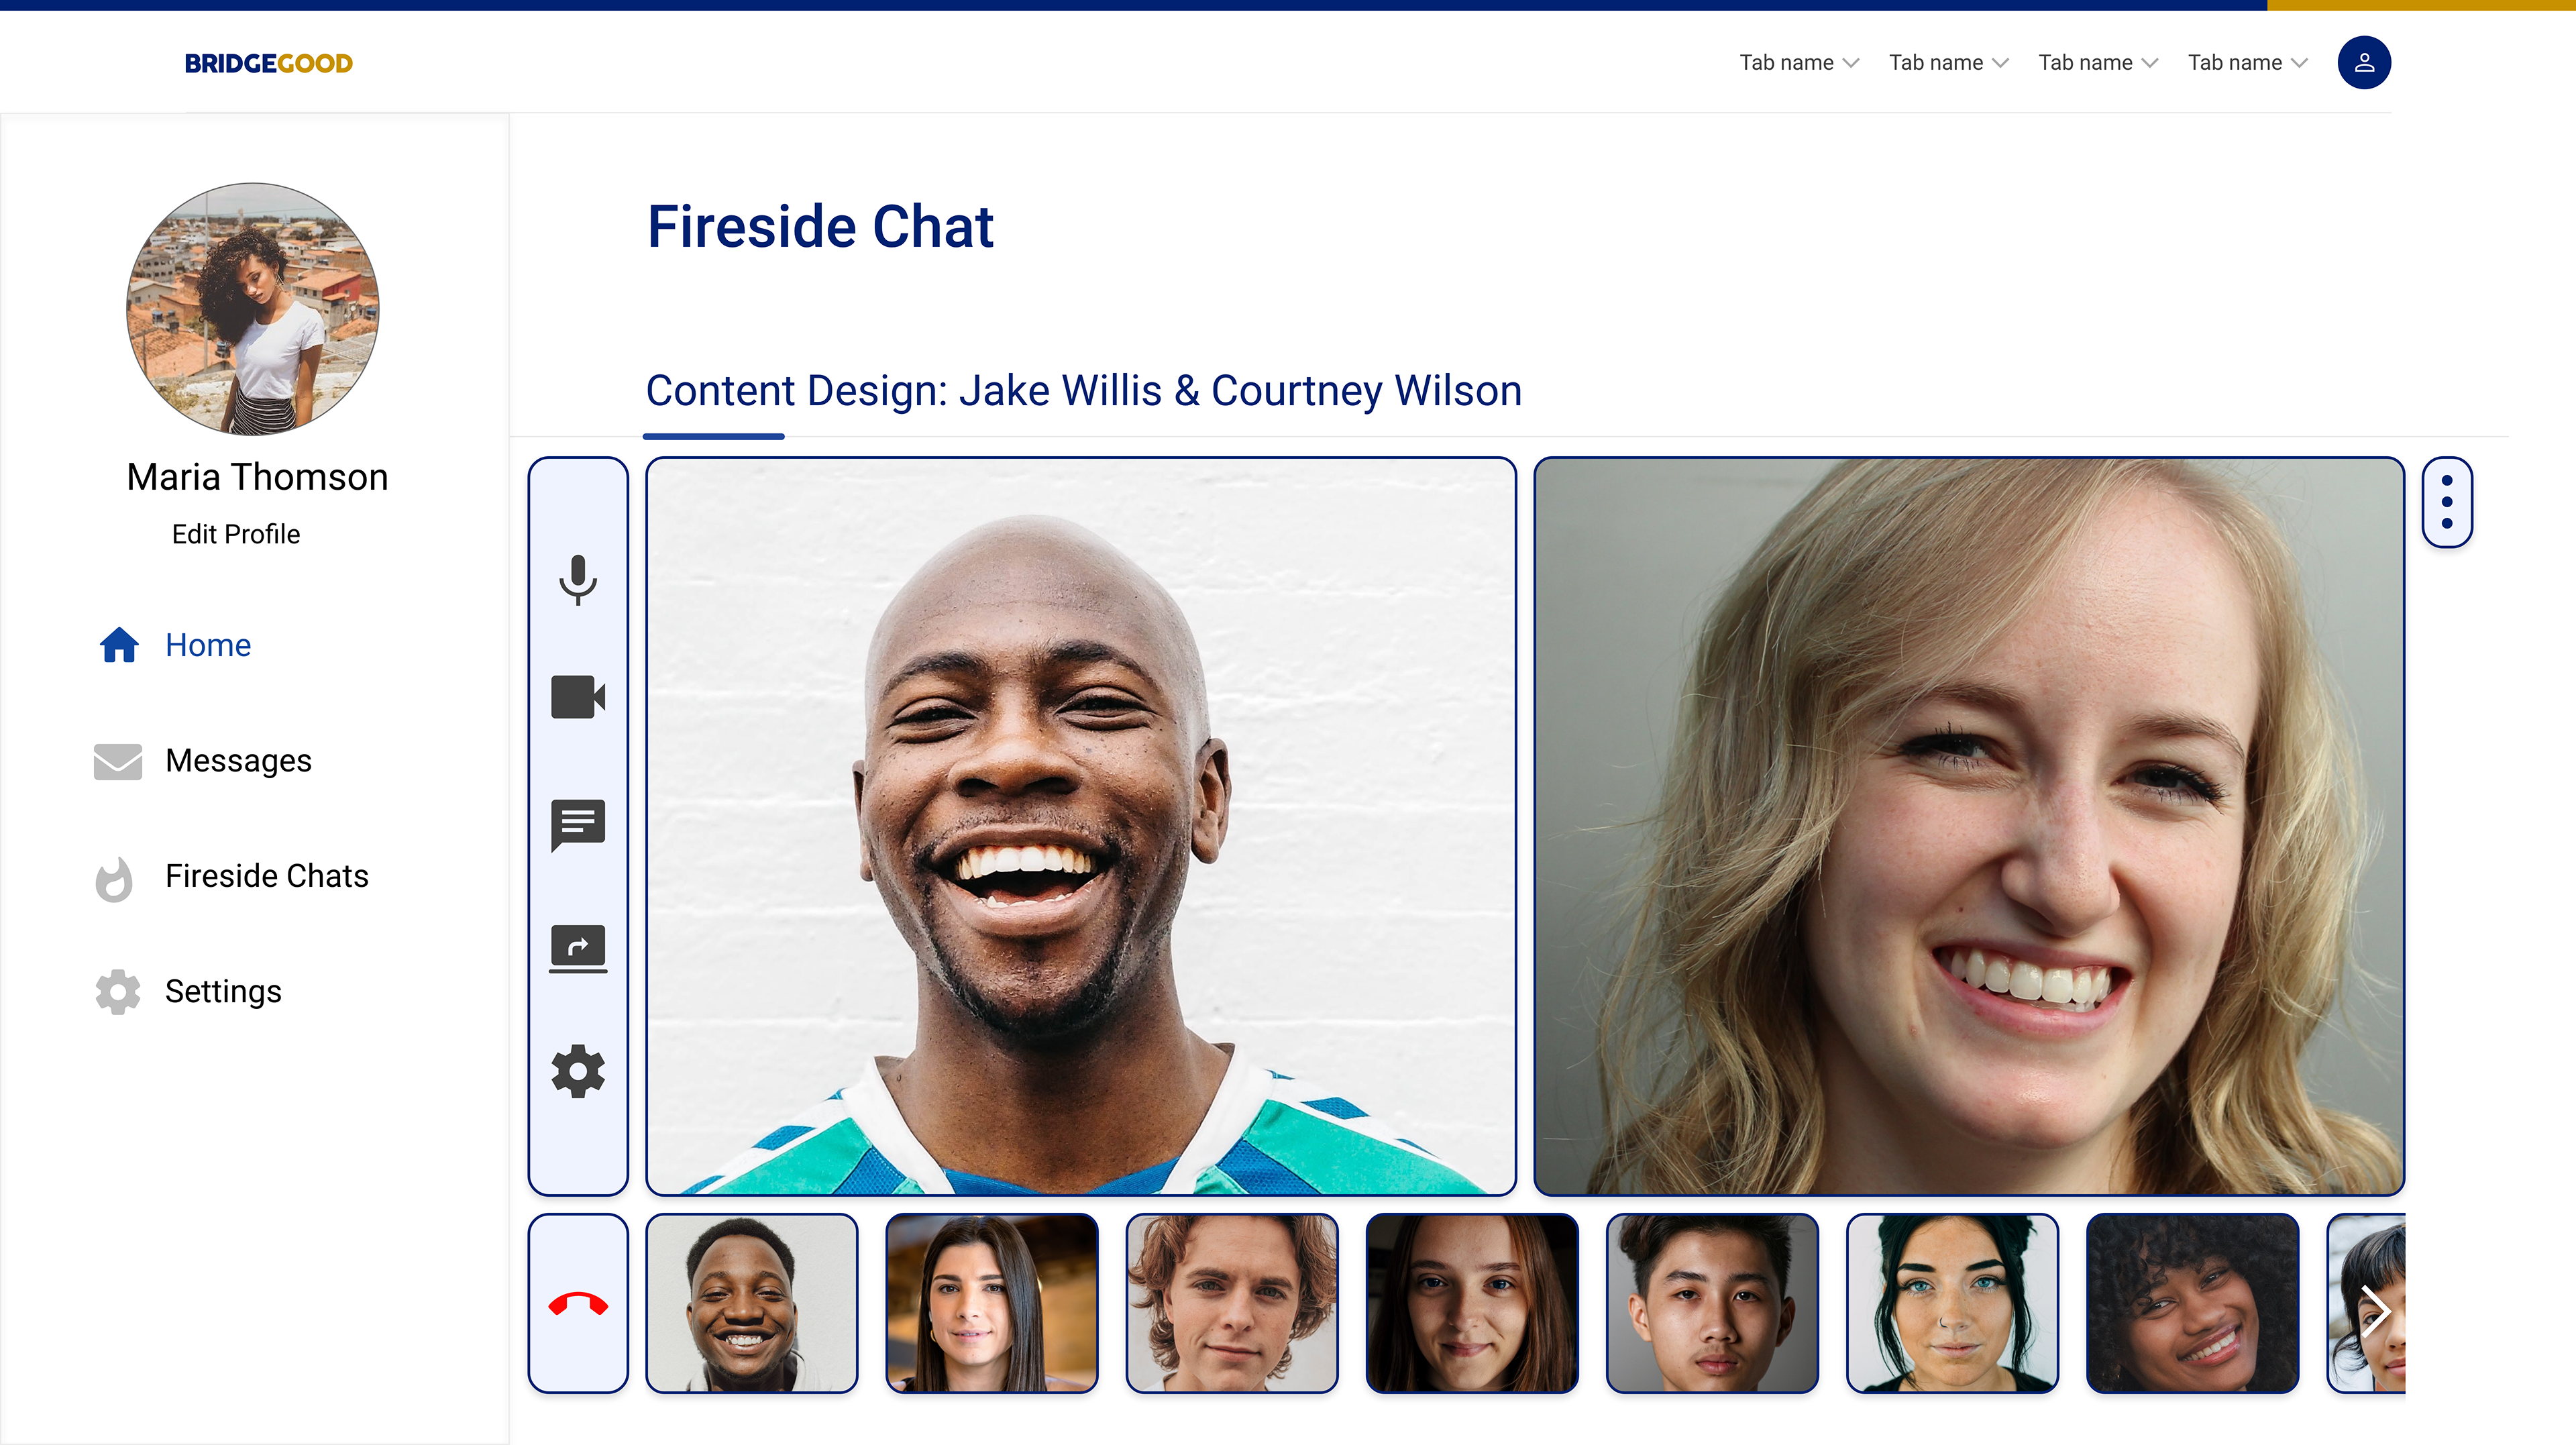Screen dimensions: 2576x1445
Task: Mute the microphone in call toolbar
Action: [x=578, y=580]
